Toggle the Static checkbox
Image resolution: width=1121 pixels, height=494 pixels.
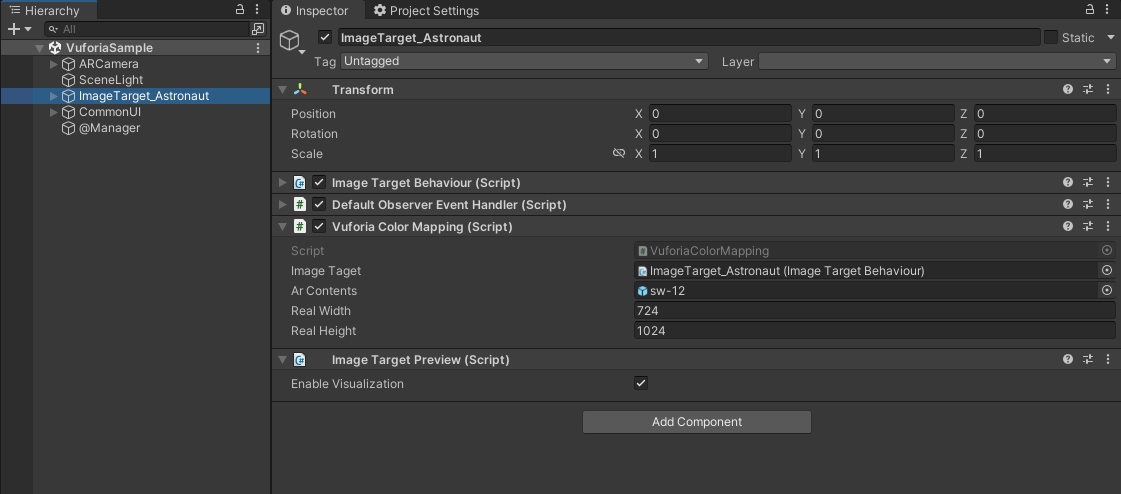[1050, 37]
